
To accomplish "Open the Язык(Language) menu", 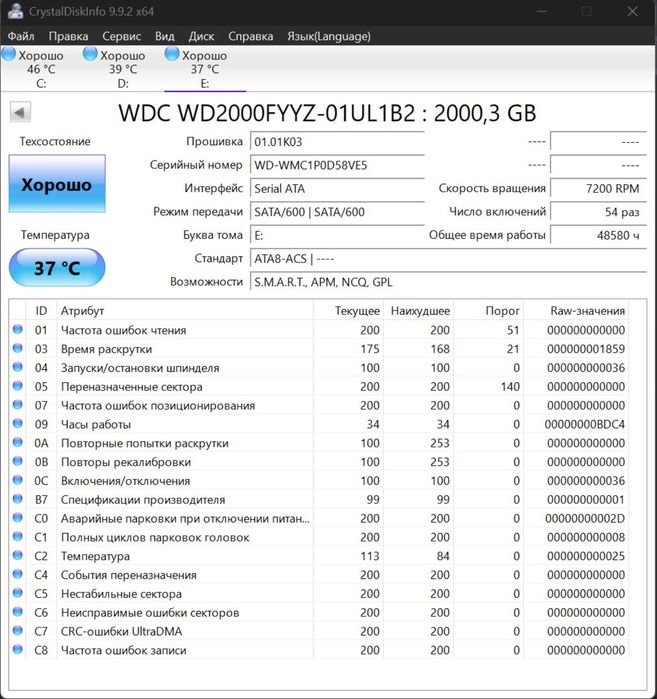I will 328,36.
